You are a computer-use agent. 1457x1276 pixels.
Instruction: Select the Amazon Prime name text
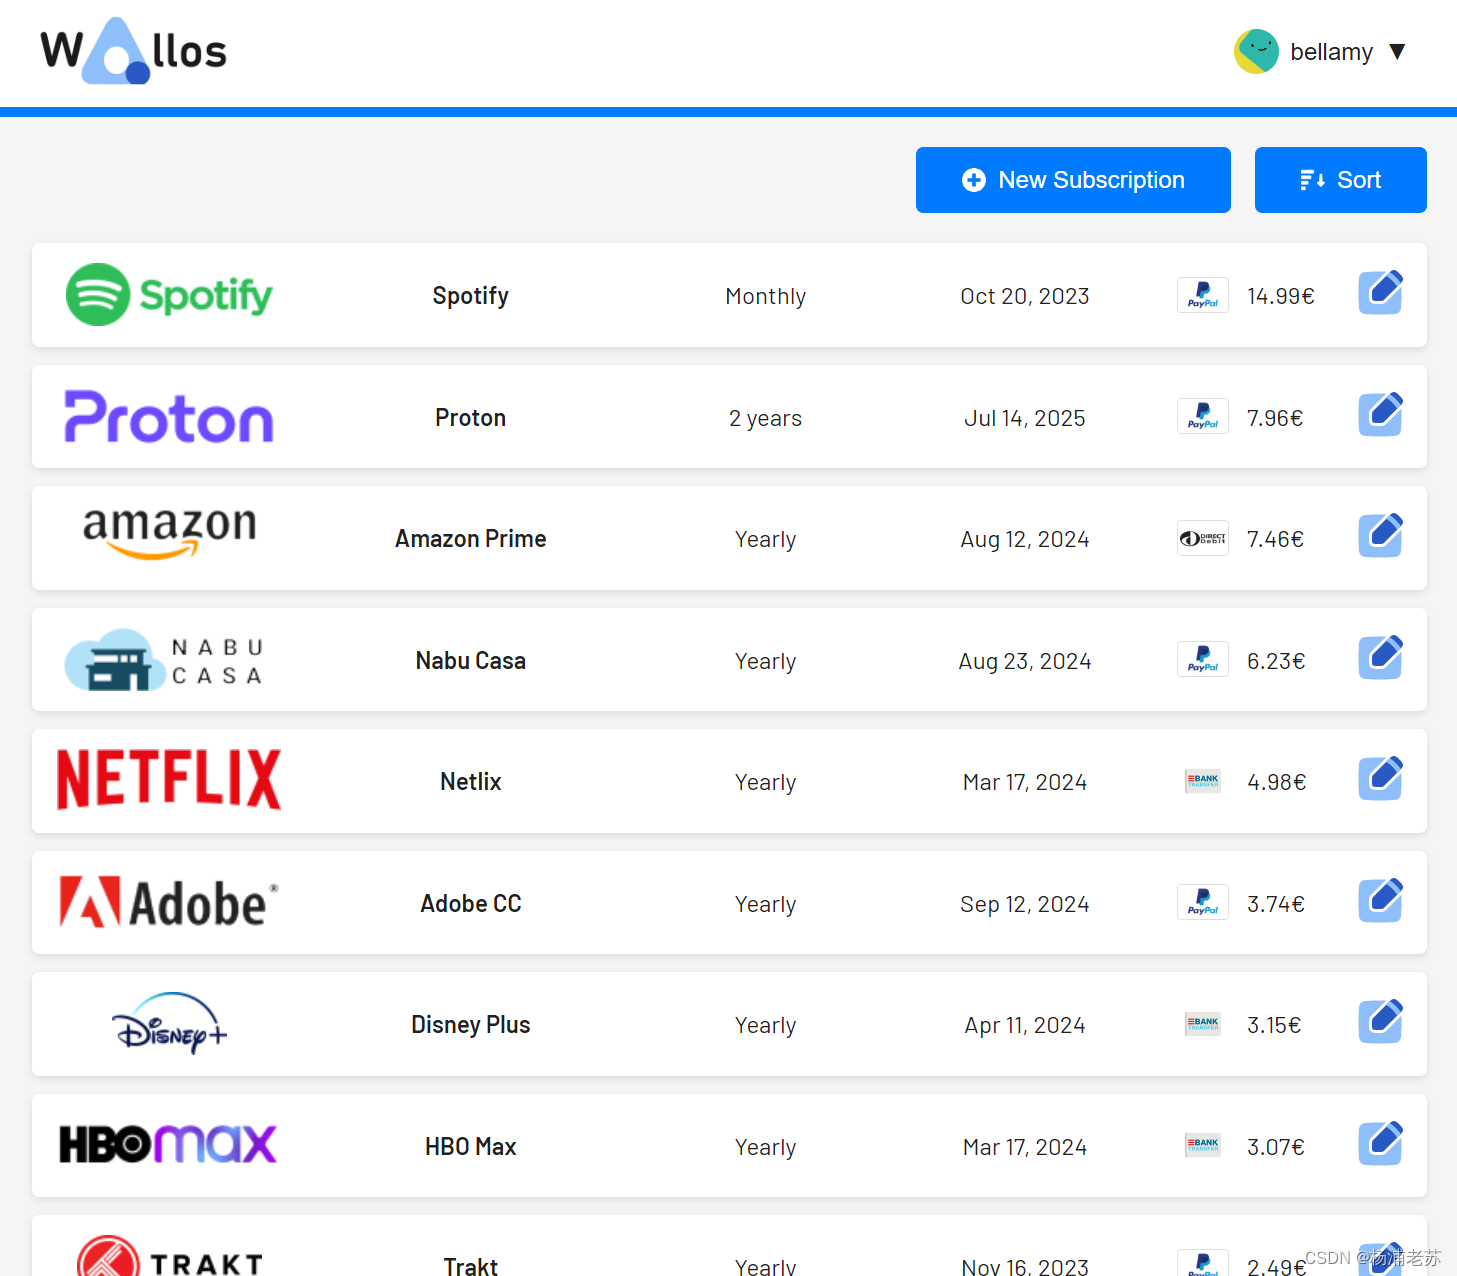click(471, 539)
